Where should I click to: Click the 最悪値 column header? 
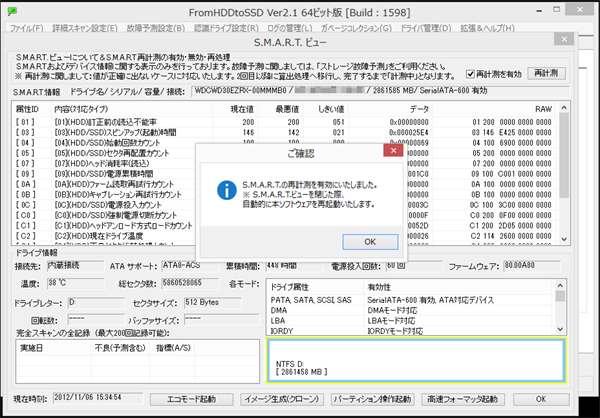click(x=280, y=109)
